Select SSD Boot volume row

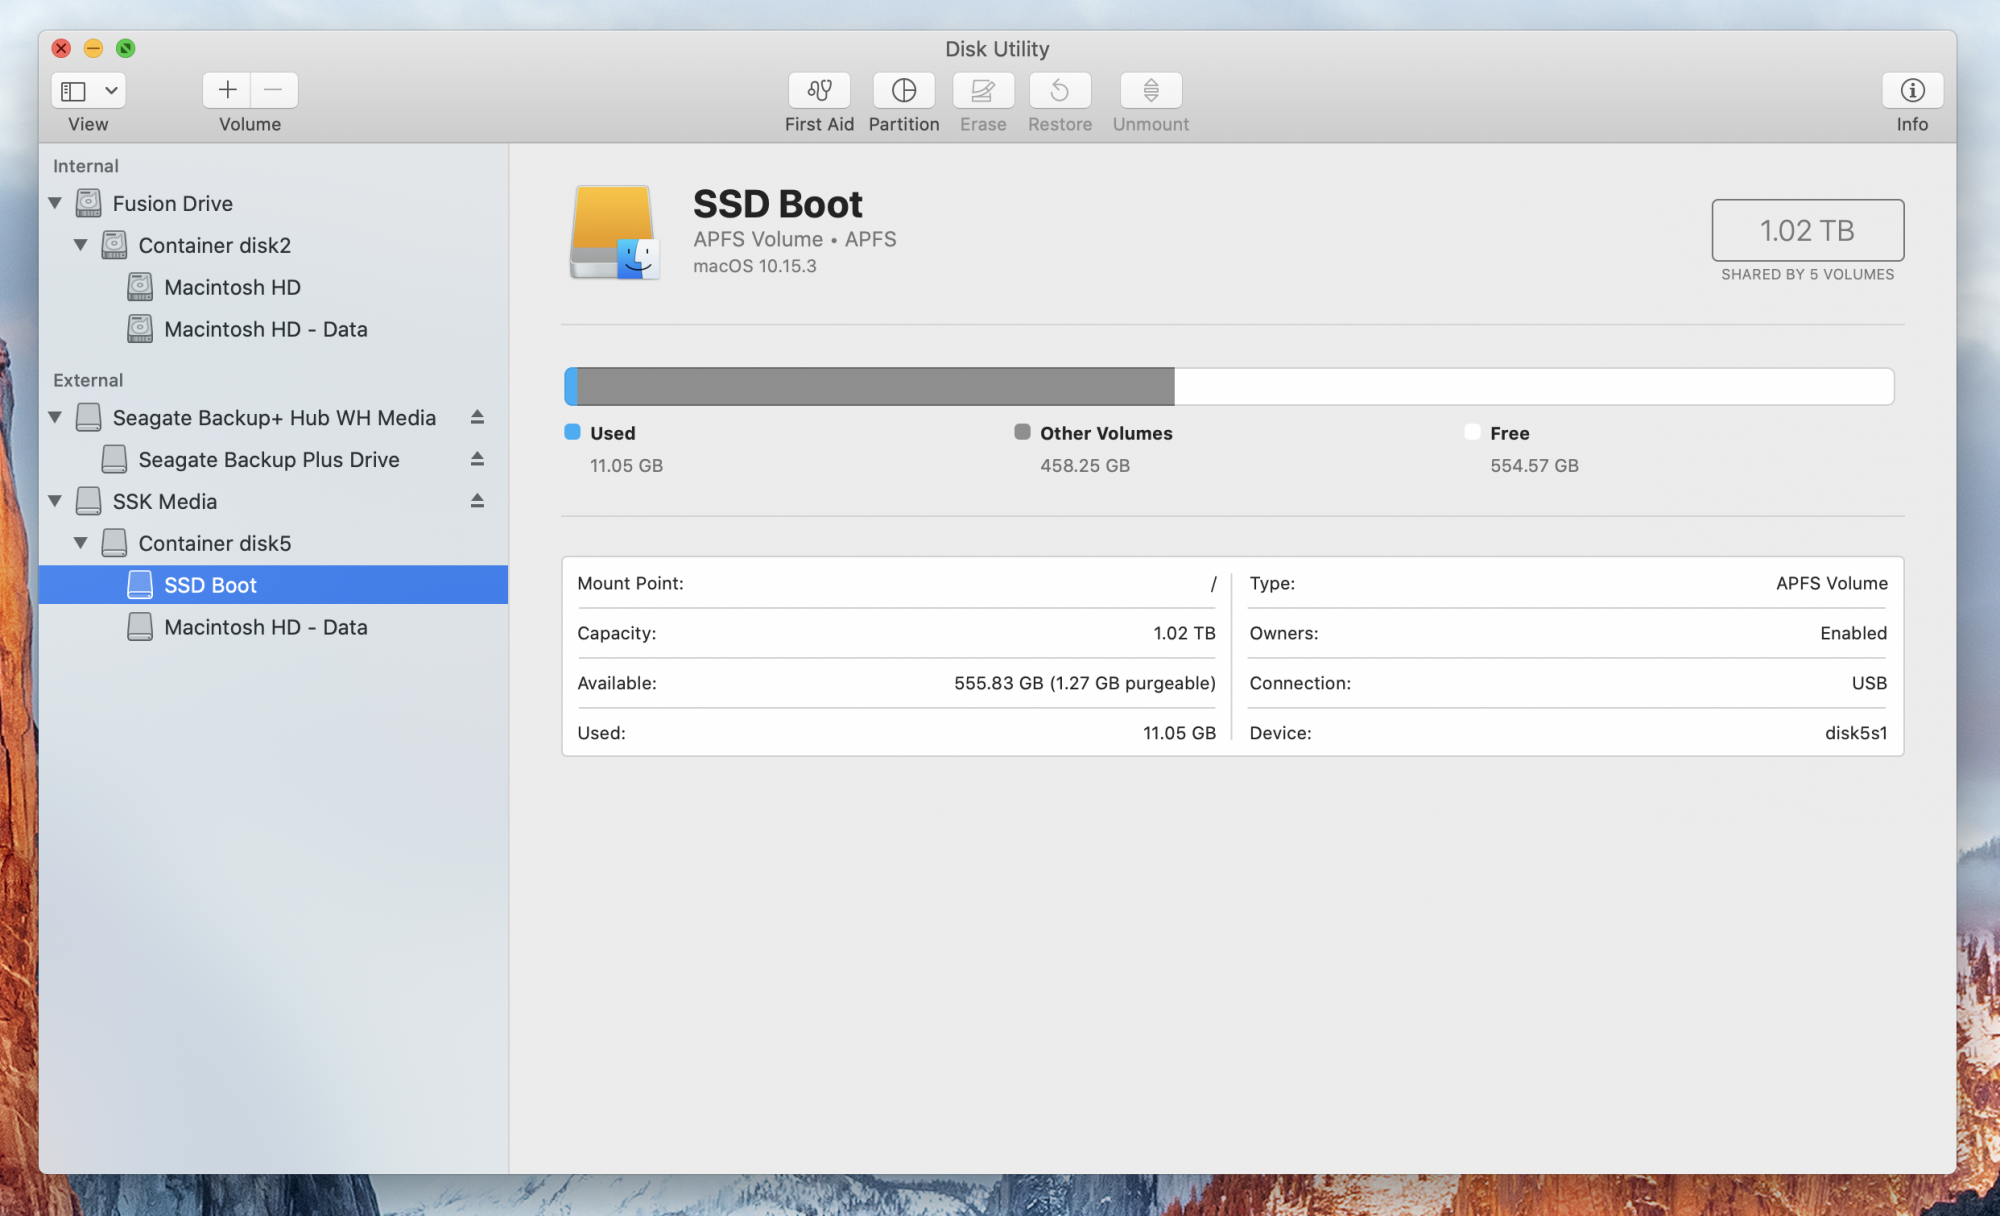273,585
